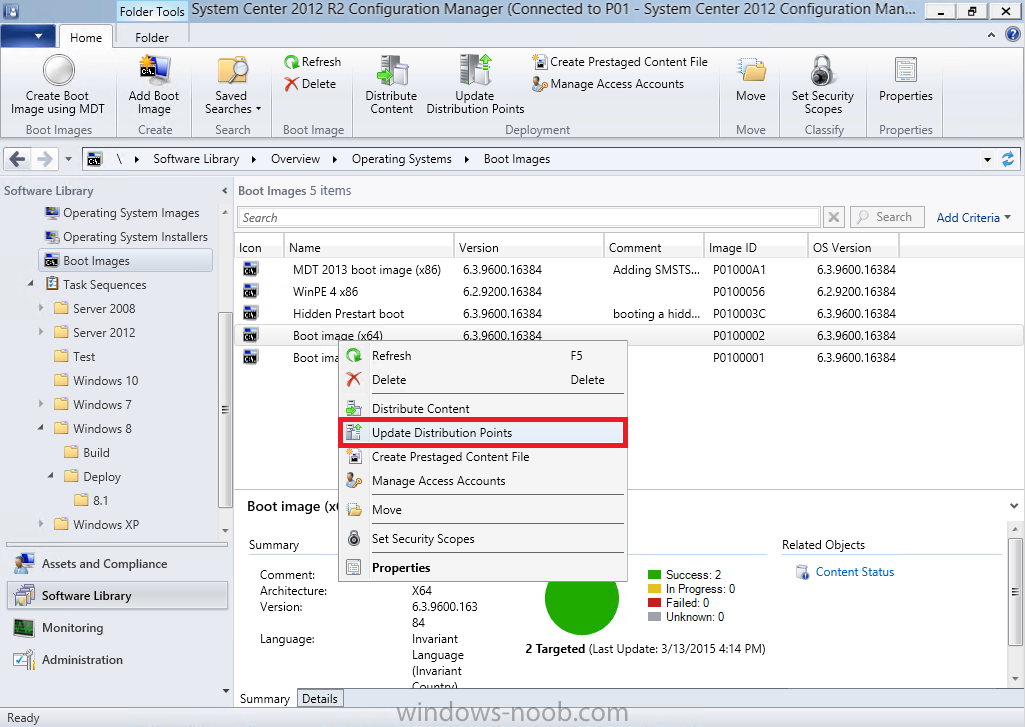Viewport: 1025px width, 727px height.
Task: Open navigation history dropdown arrow
Action: pos(68,159)
